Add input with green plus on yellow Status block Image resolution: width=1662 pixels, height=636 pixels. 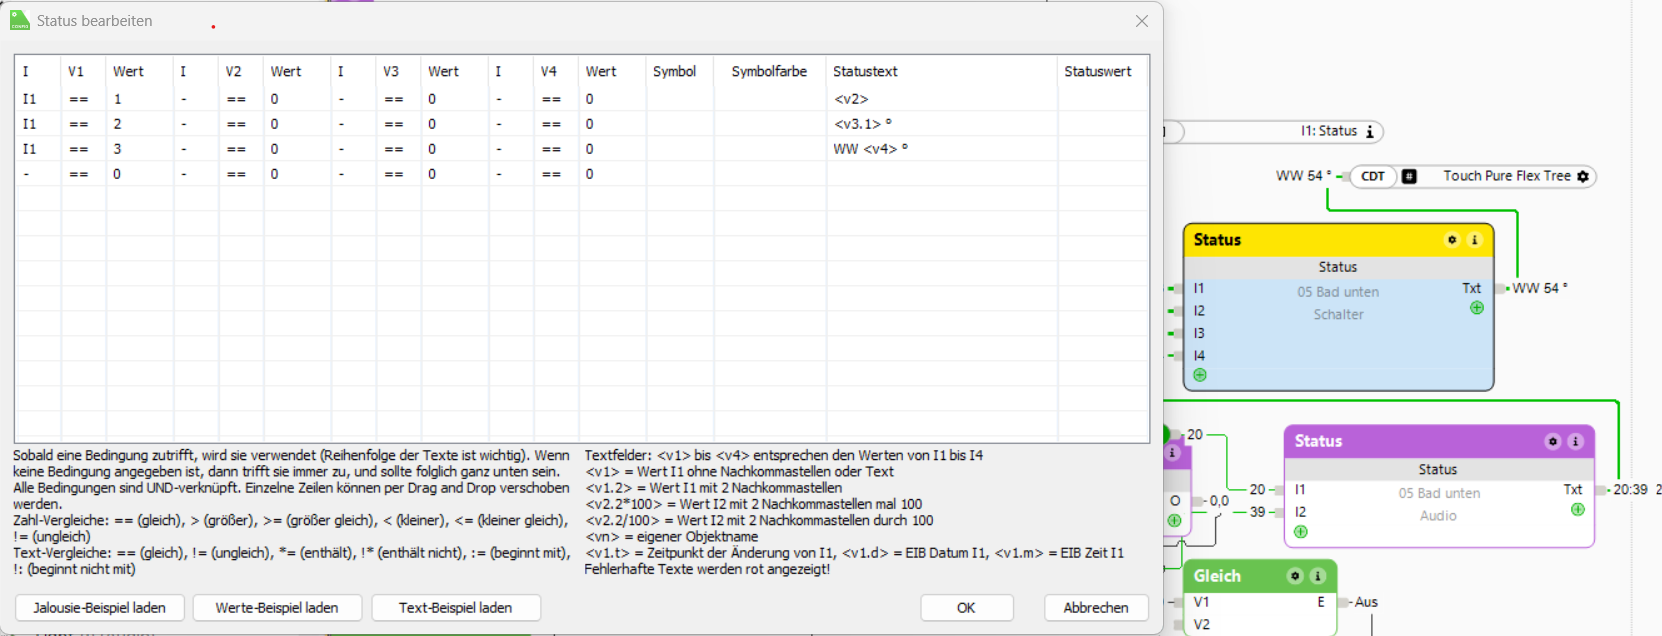tap(1200, 375)
